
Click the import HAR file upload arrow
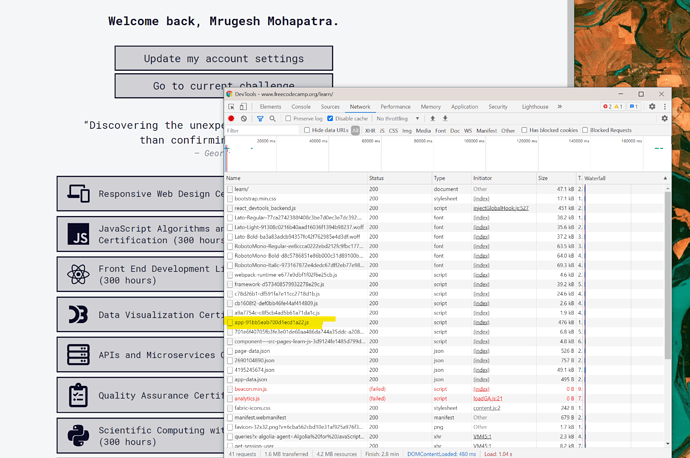coord(433,118)
